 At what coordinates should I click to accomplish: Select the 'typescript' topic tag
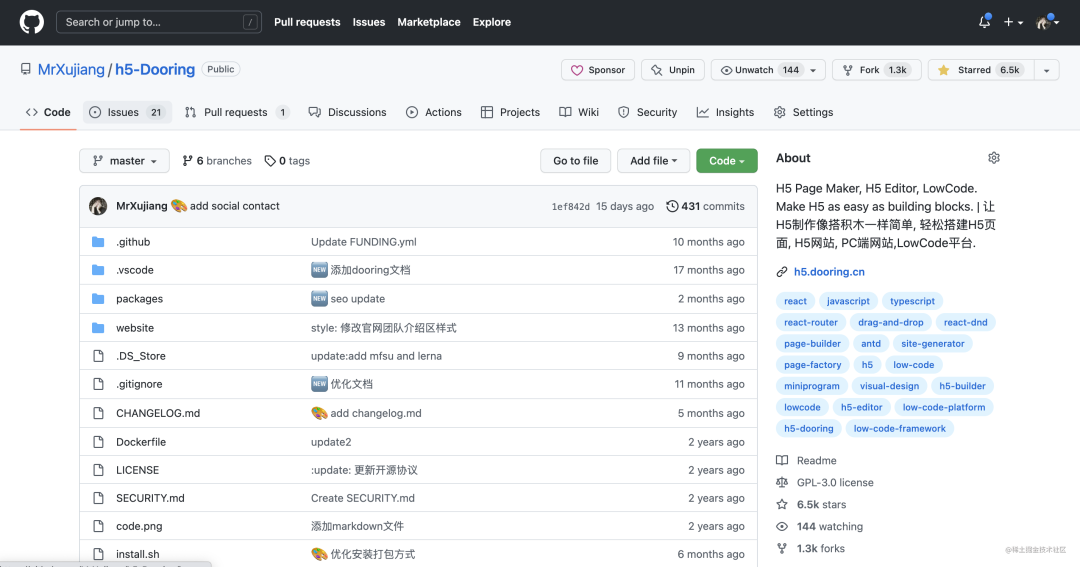pyautogui.click(x=912, y=301)
